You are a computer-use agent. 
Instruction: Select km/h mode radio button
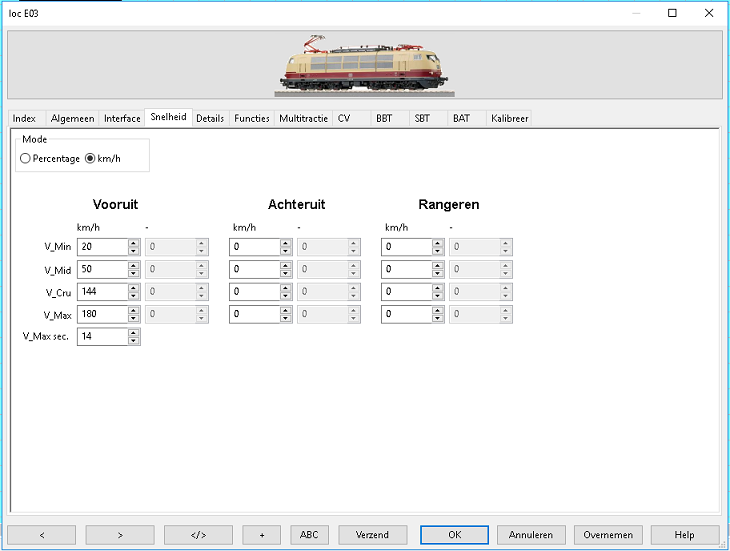tap(90, 159)
